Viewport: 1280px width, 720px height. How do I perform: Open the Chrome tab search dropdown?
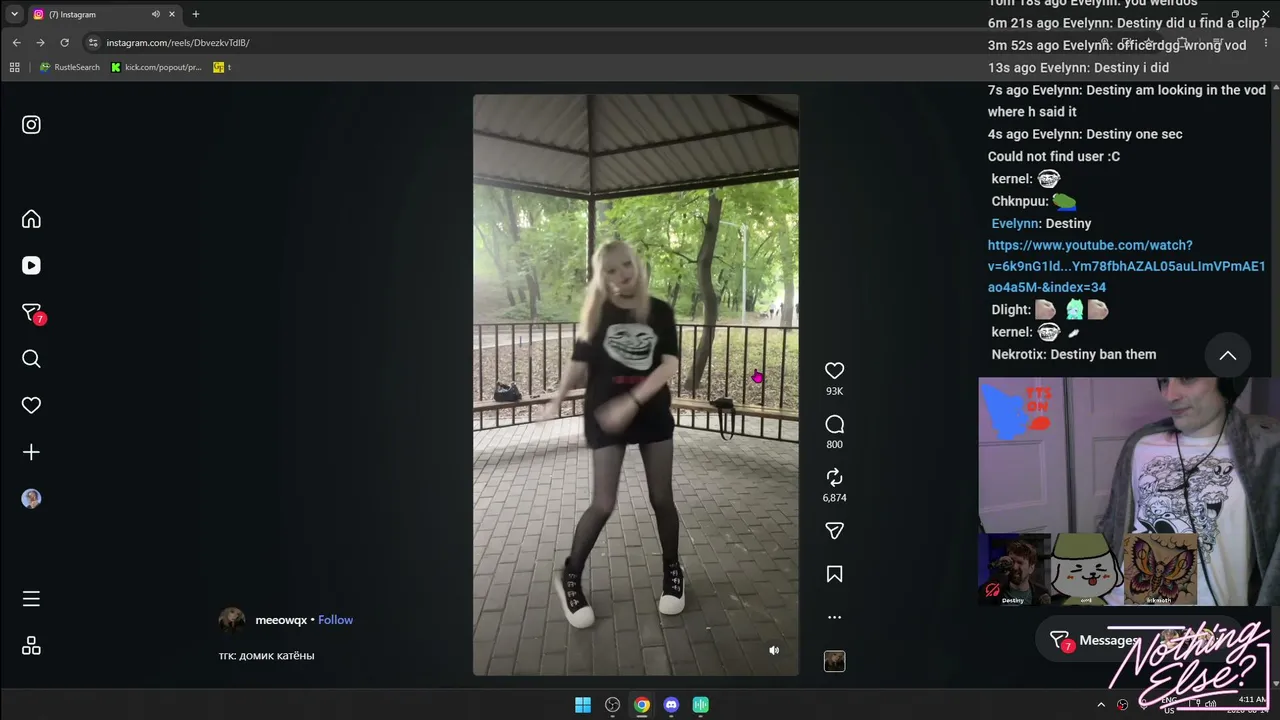[14, 14]
